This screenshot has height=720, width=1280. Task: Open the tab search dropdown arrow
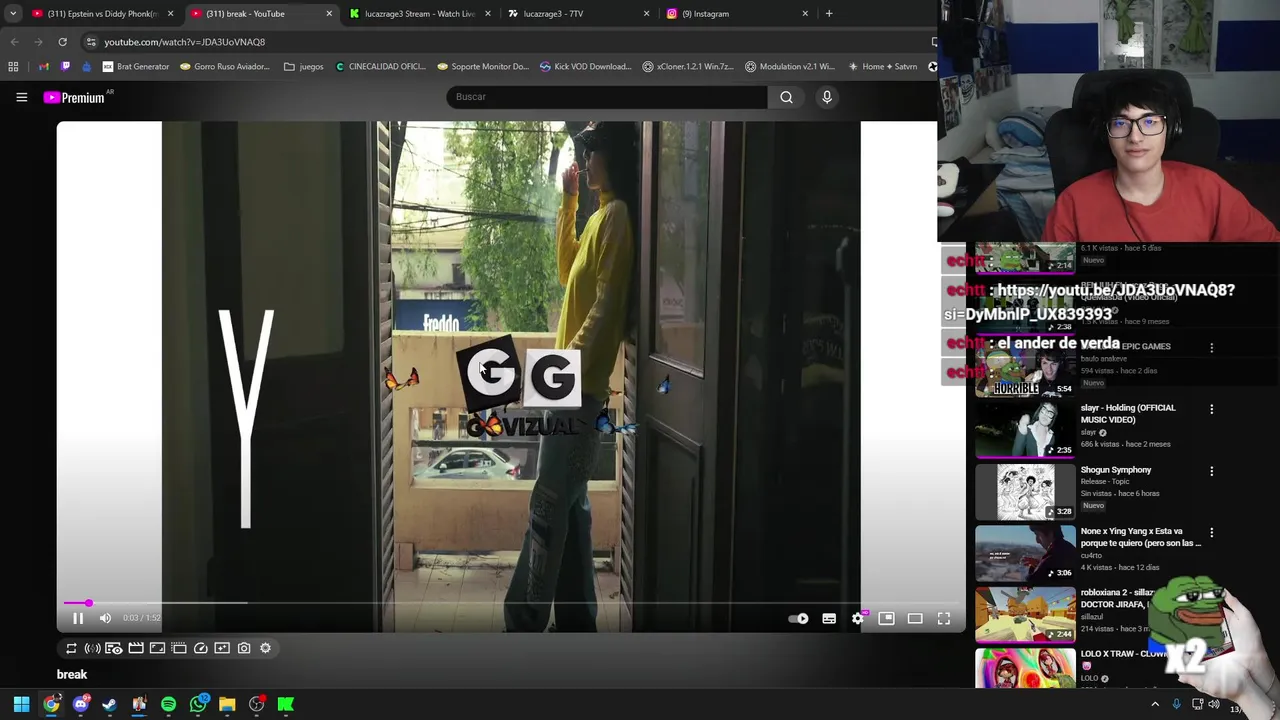tap(13, 14)
